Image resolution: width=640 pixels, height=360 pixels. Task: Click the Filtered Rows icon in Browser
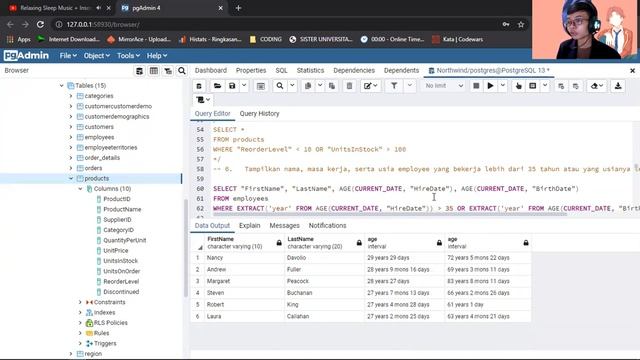(168, 71)
